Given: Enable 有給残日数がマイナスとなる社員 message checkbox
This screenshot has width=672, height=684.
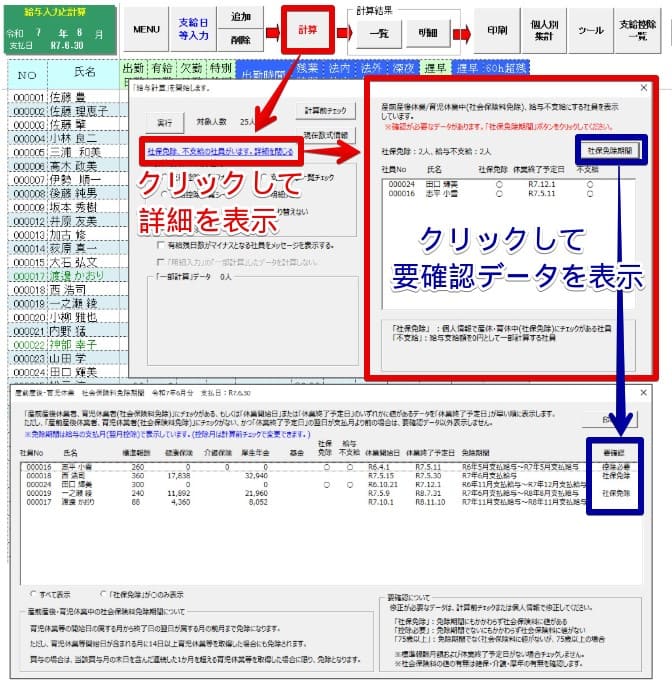Looking at the screenshot, I should pos(160,246).
